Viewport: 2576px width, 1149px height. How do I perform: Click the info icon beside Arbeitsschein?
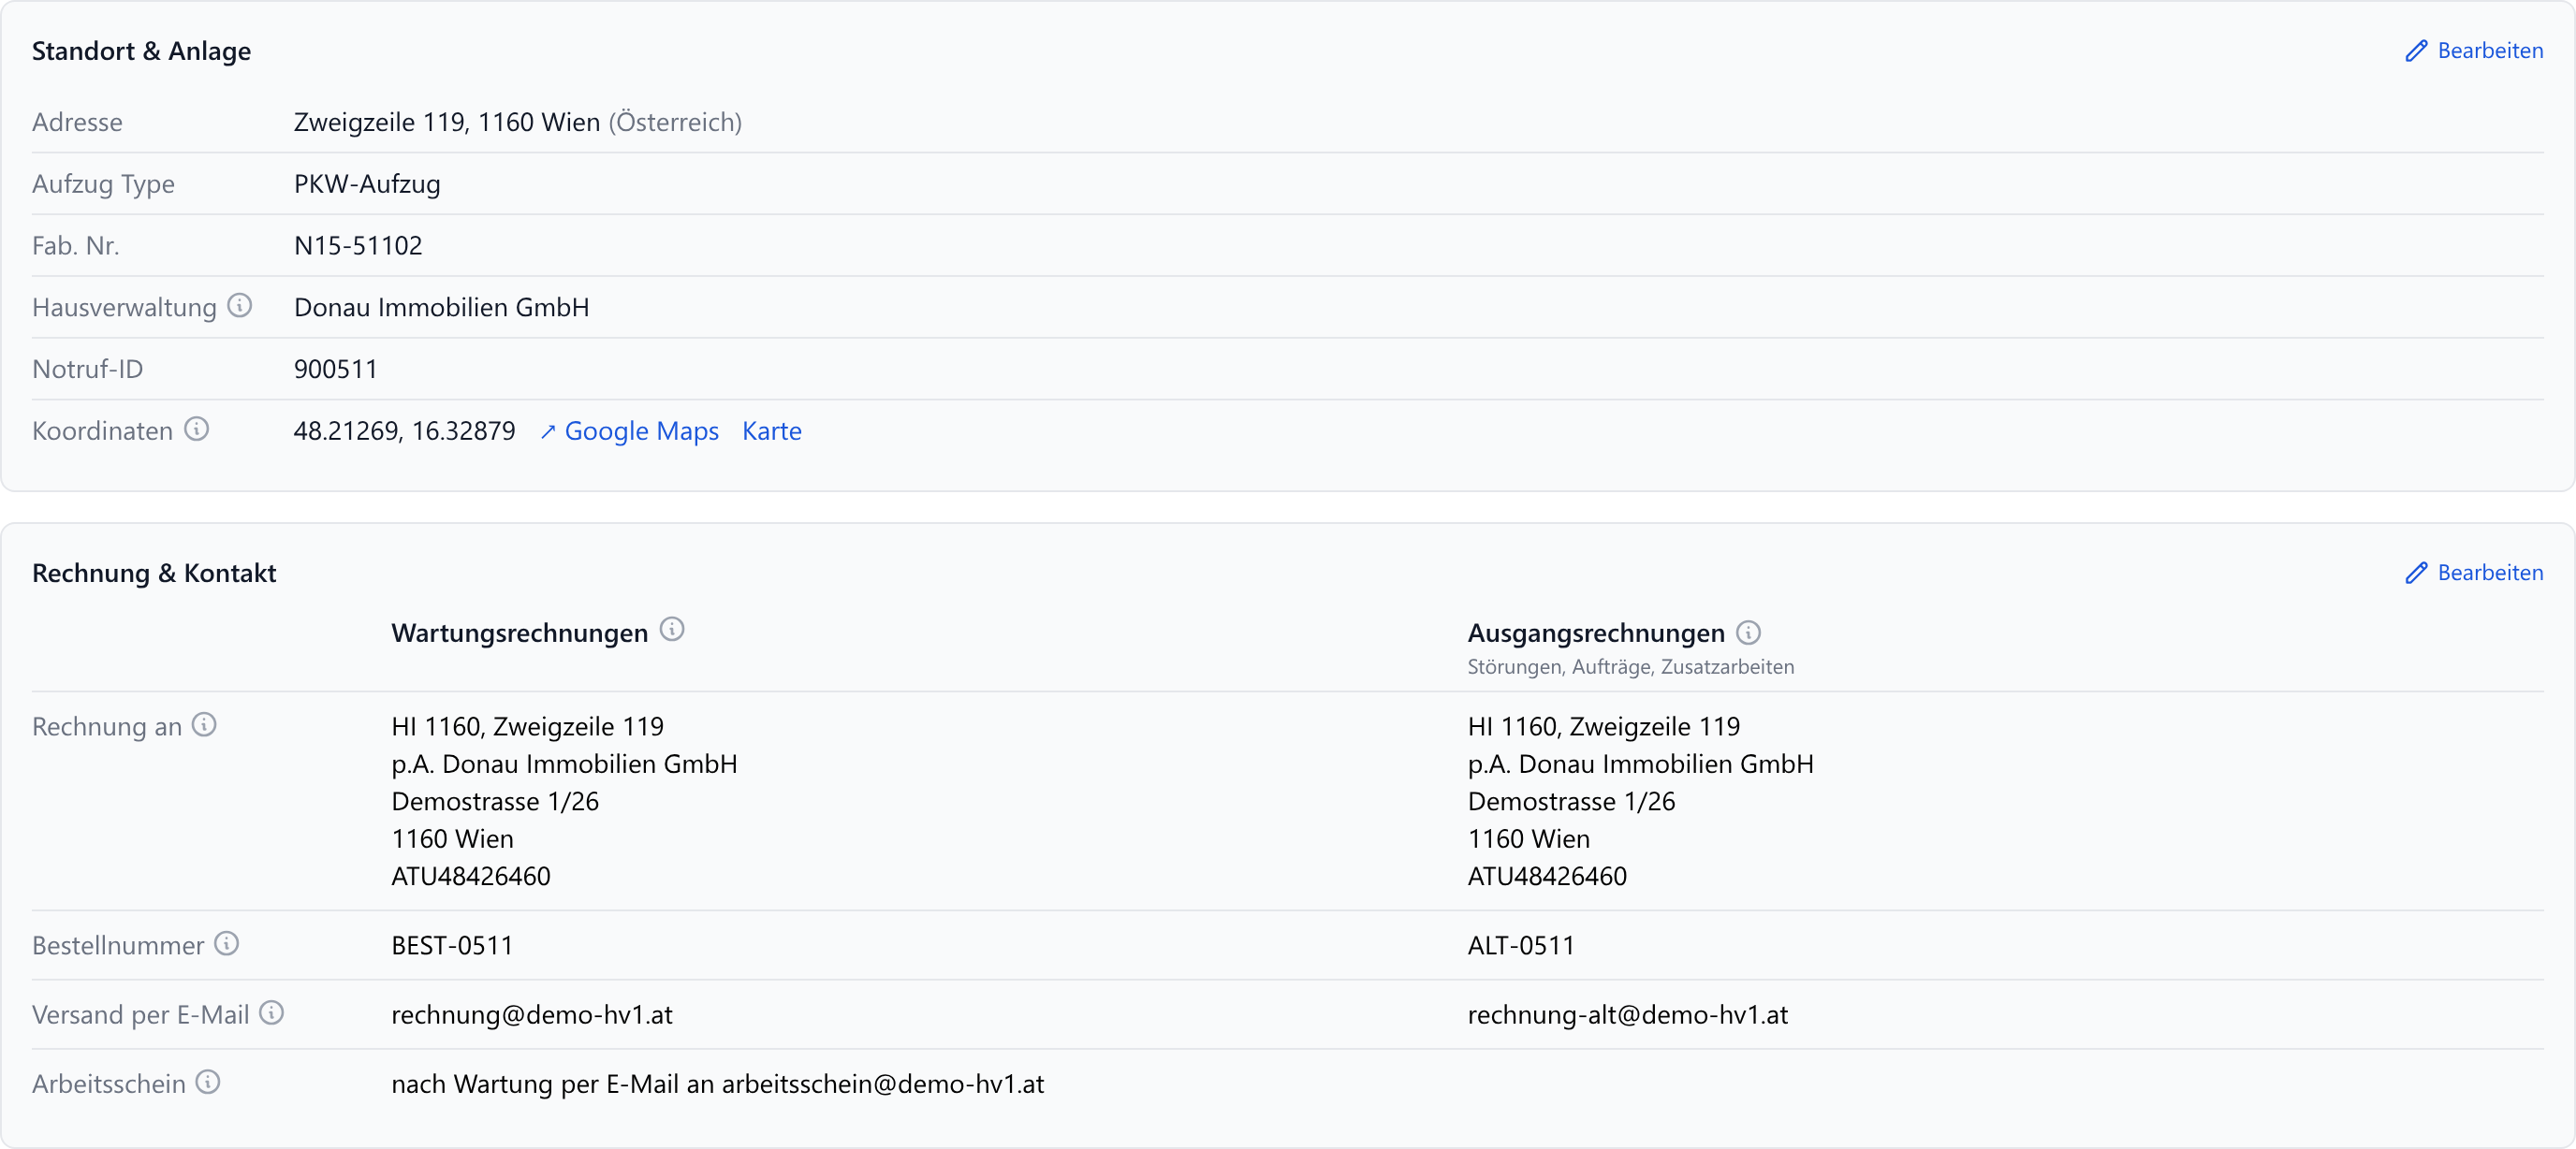(x=208, y=1082)
